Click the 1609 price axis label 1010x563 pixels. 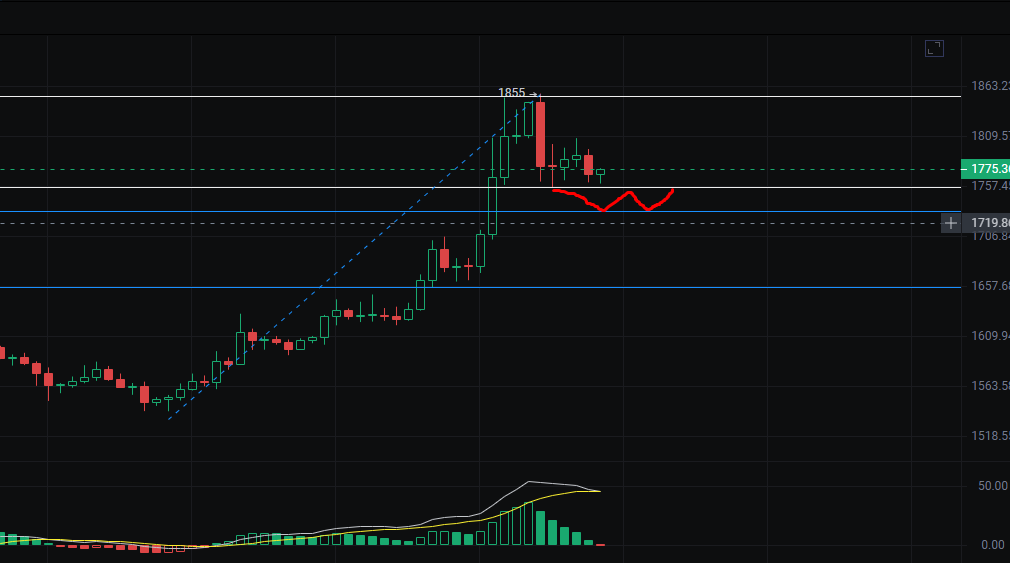pos(990,336)
